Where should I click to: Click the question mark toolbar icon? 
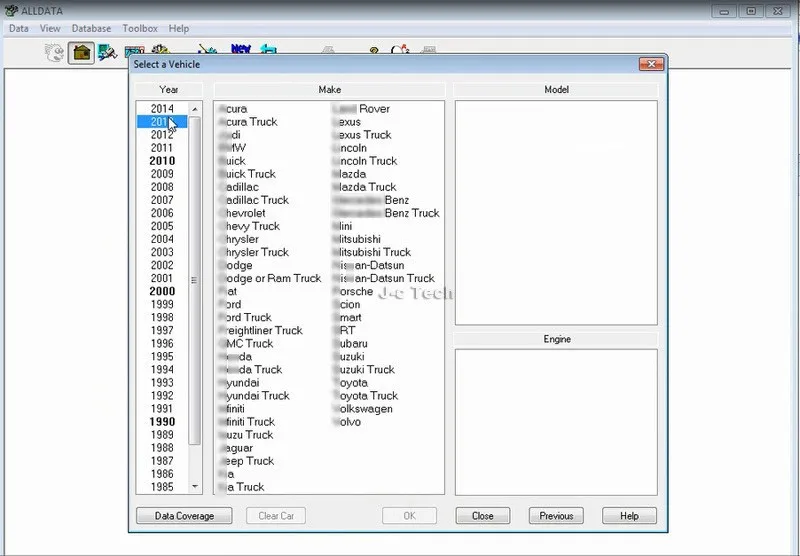[x=374, y=50]
